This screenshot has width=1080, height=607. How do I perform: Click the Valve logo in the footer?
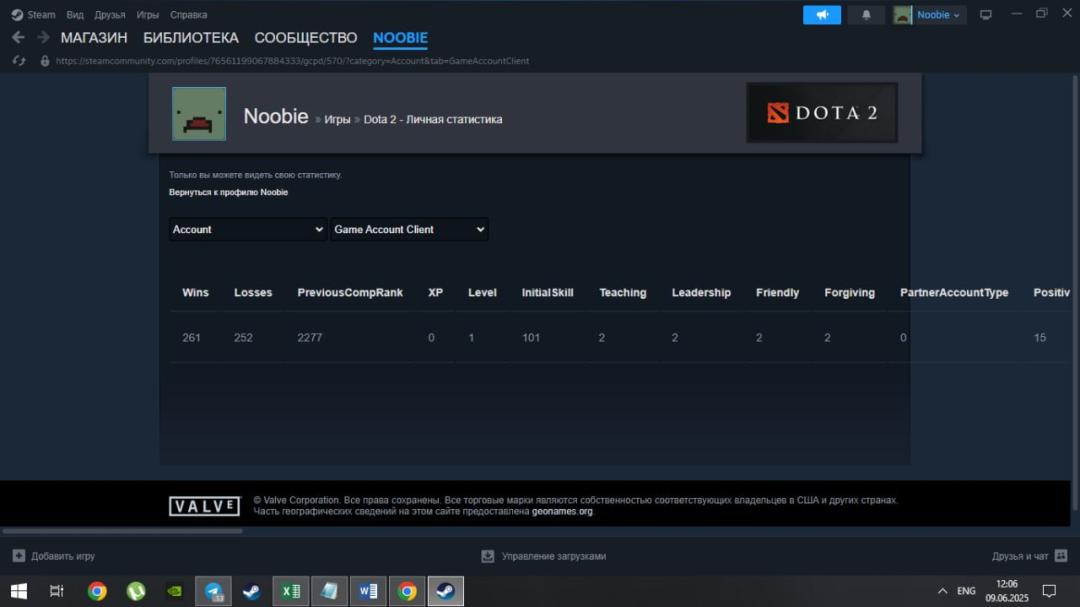click(205, 506)
